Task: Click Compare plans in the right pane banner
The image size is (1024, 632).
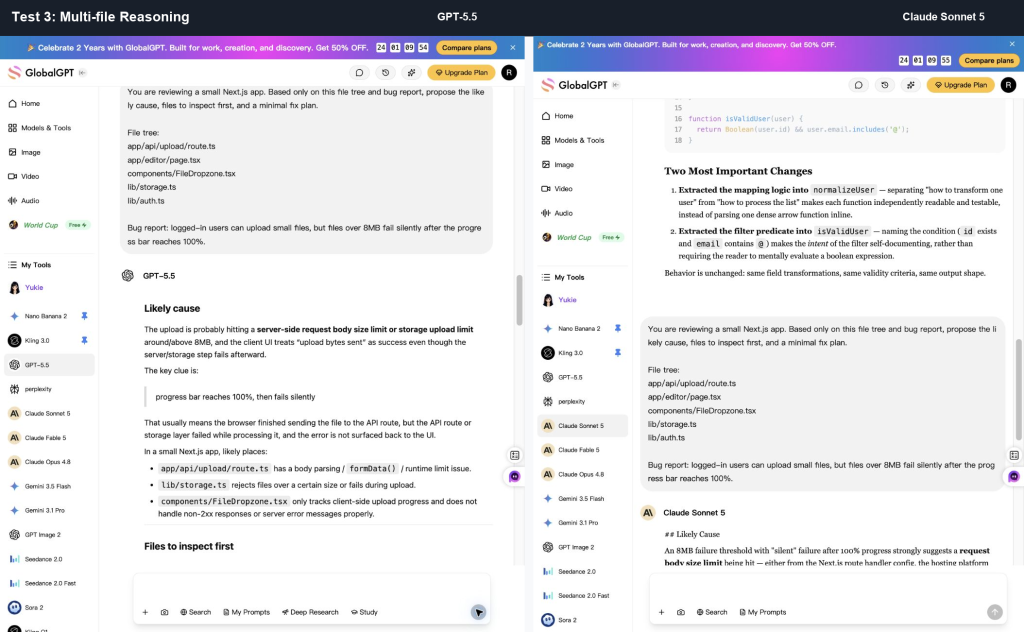Action: pyautogui.click(x=989, y=60)
